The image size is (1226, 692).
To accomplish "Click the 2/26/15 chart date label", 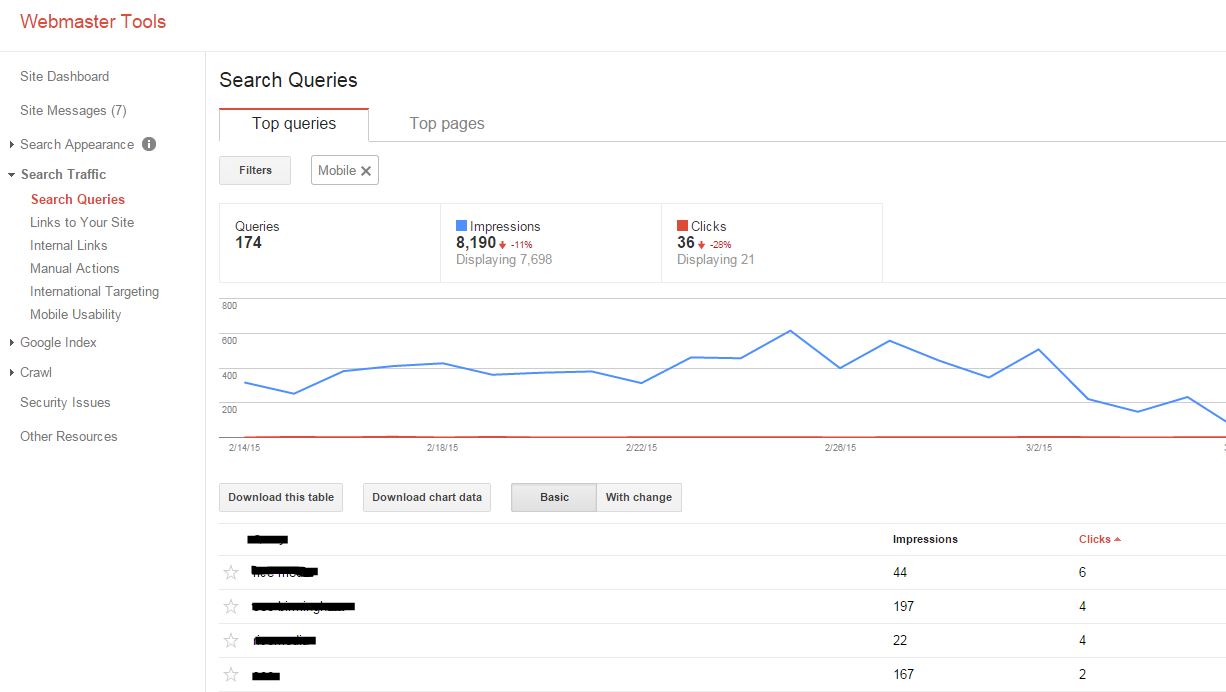I will (840, 448).
